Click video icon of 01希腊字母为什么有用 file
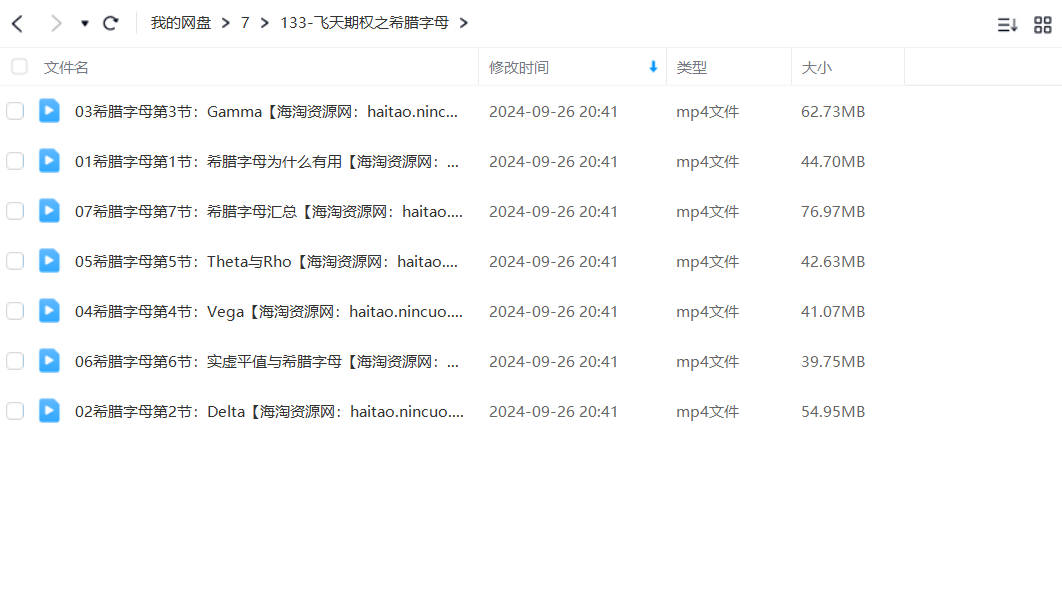Image resolution: width=1062 pixels, height=599 pixels. 49,161
